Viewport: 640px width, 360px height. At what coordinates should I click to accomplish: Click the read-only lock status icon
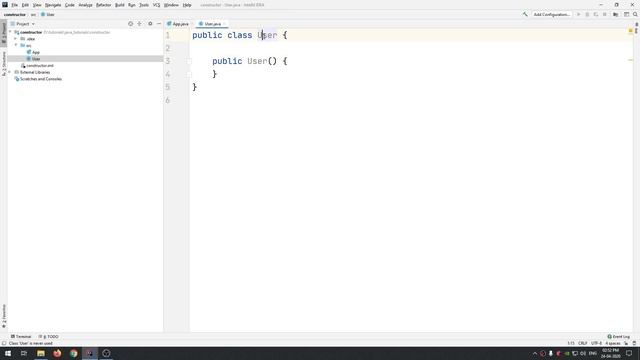coord(626,343)
